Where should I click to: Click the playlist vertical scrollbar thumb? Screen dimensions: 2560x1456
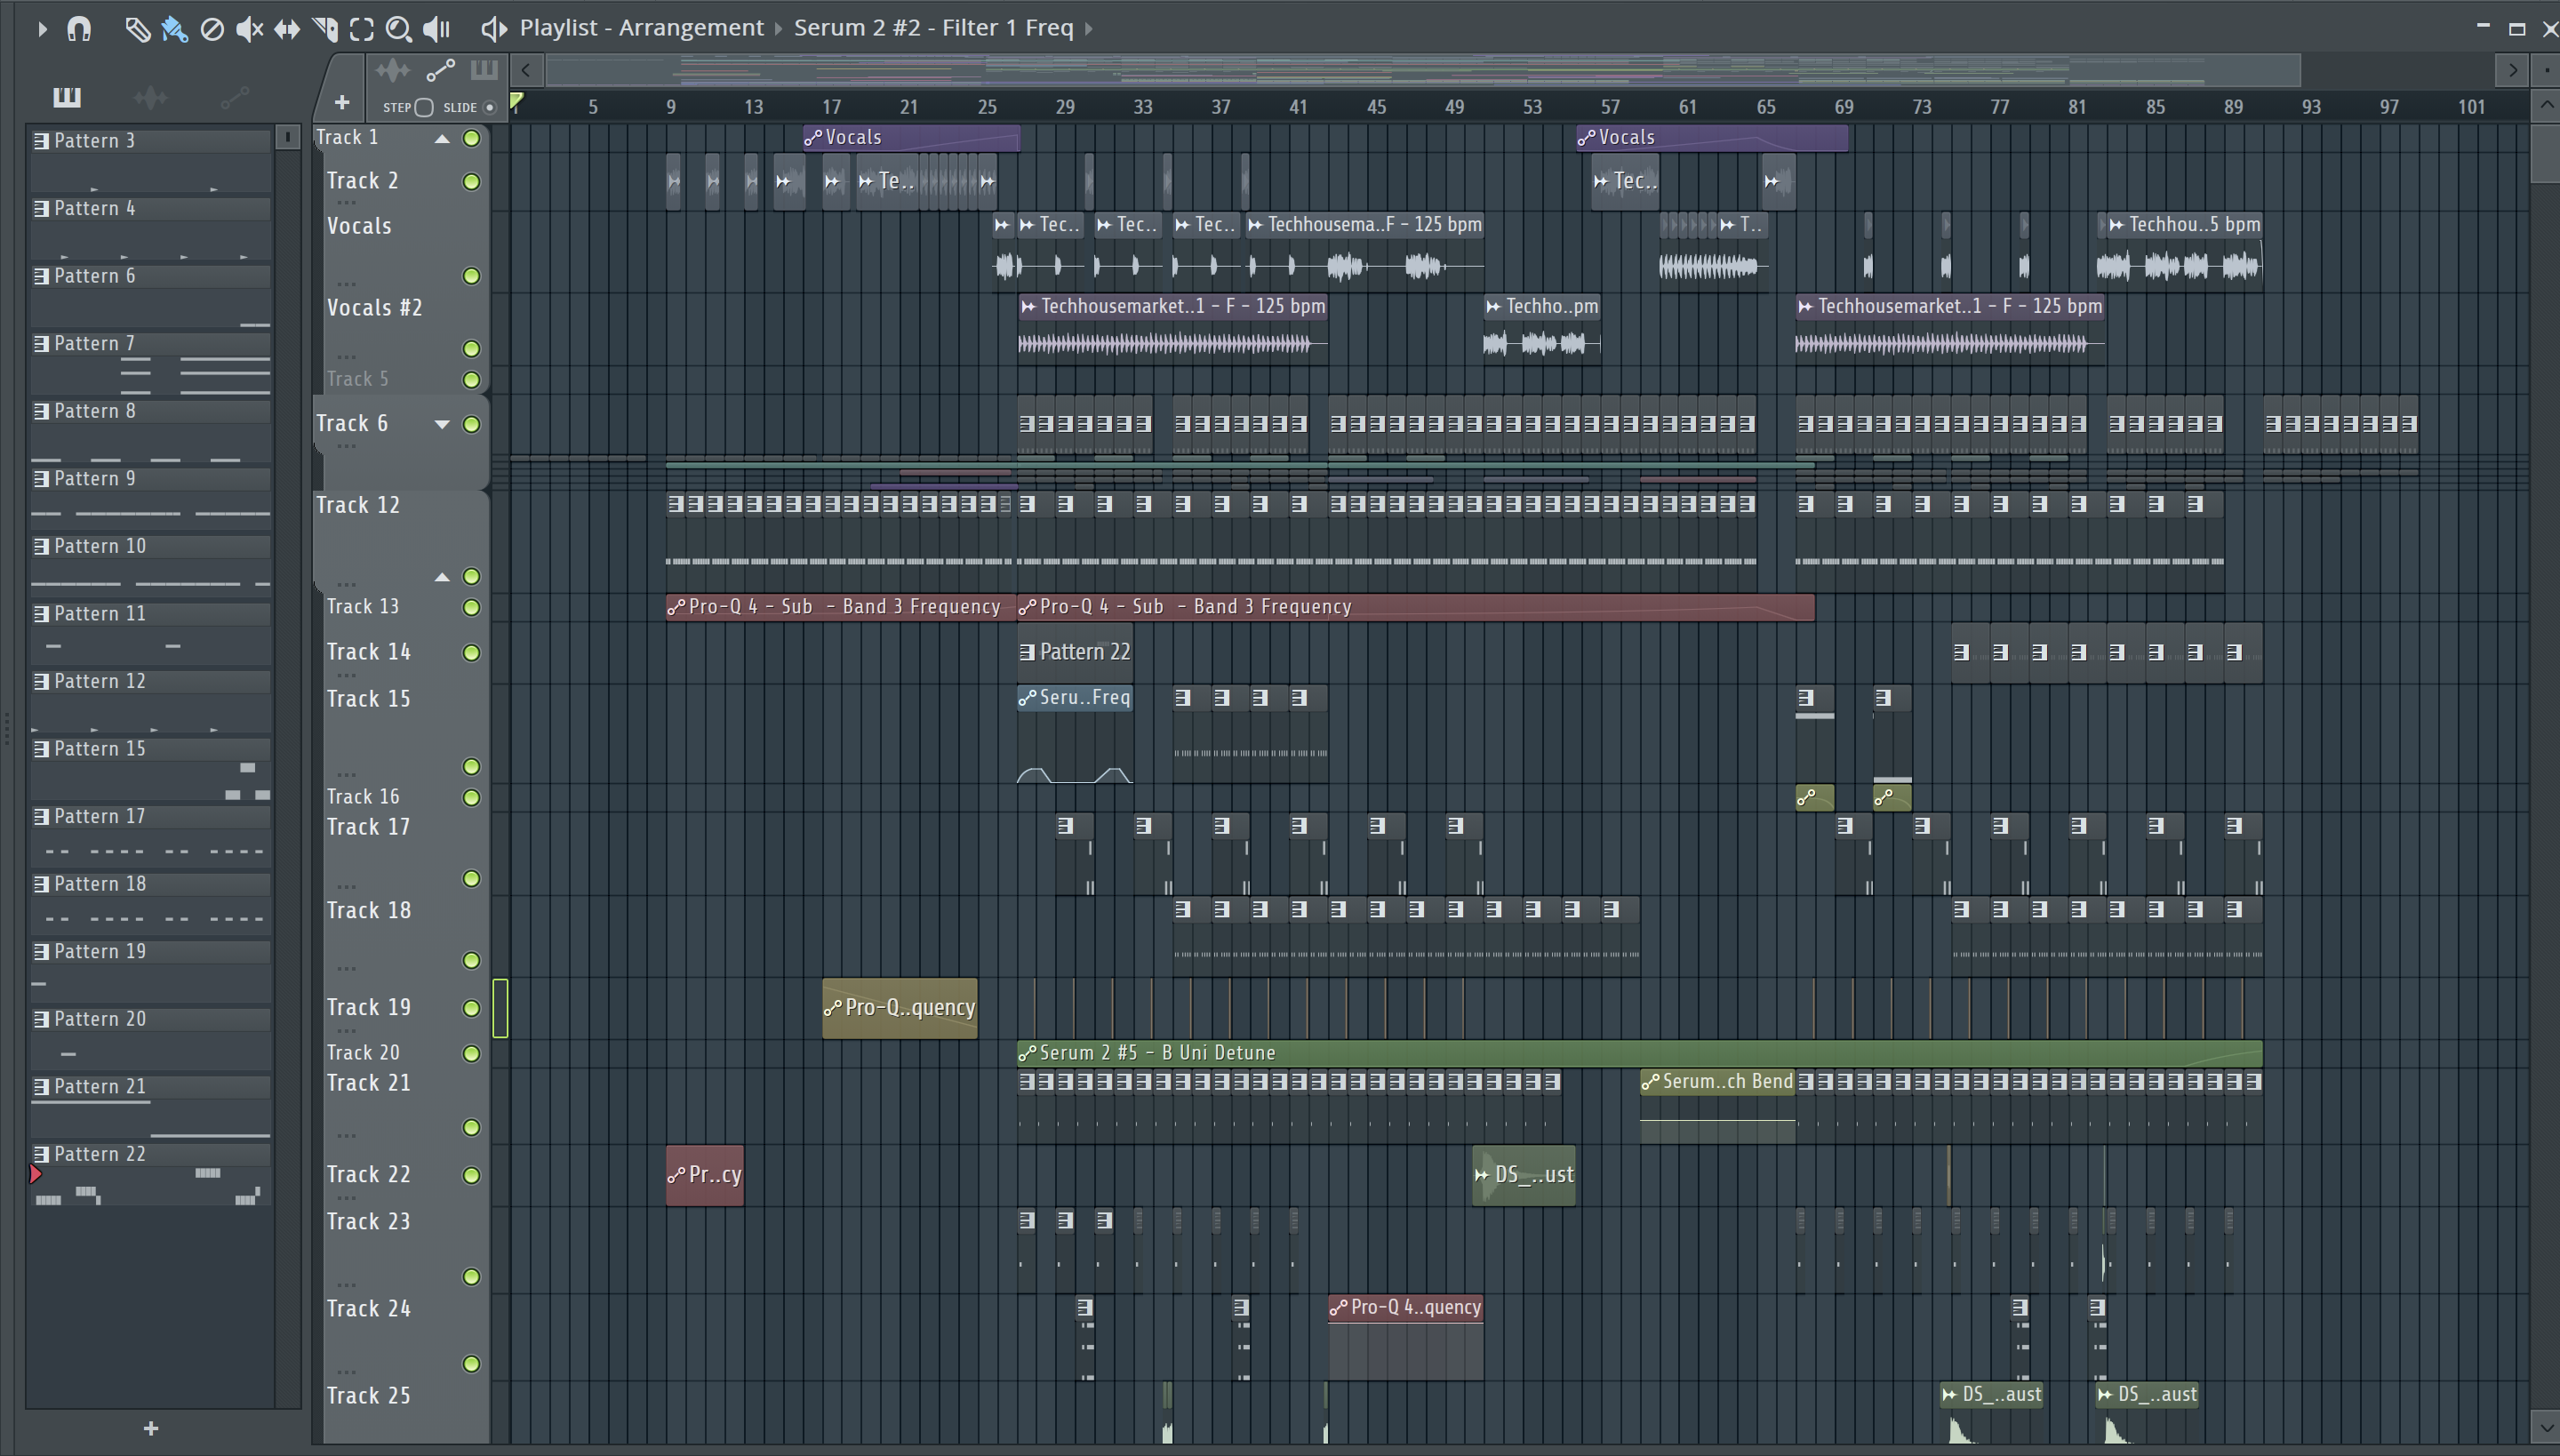coord(2545,152)
